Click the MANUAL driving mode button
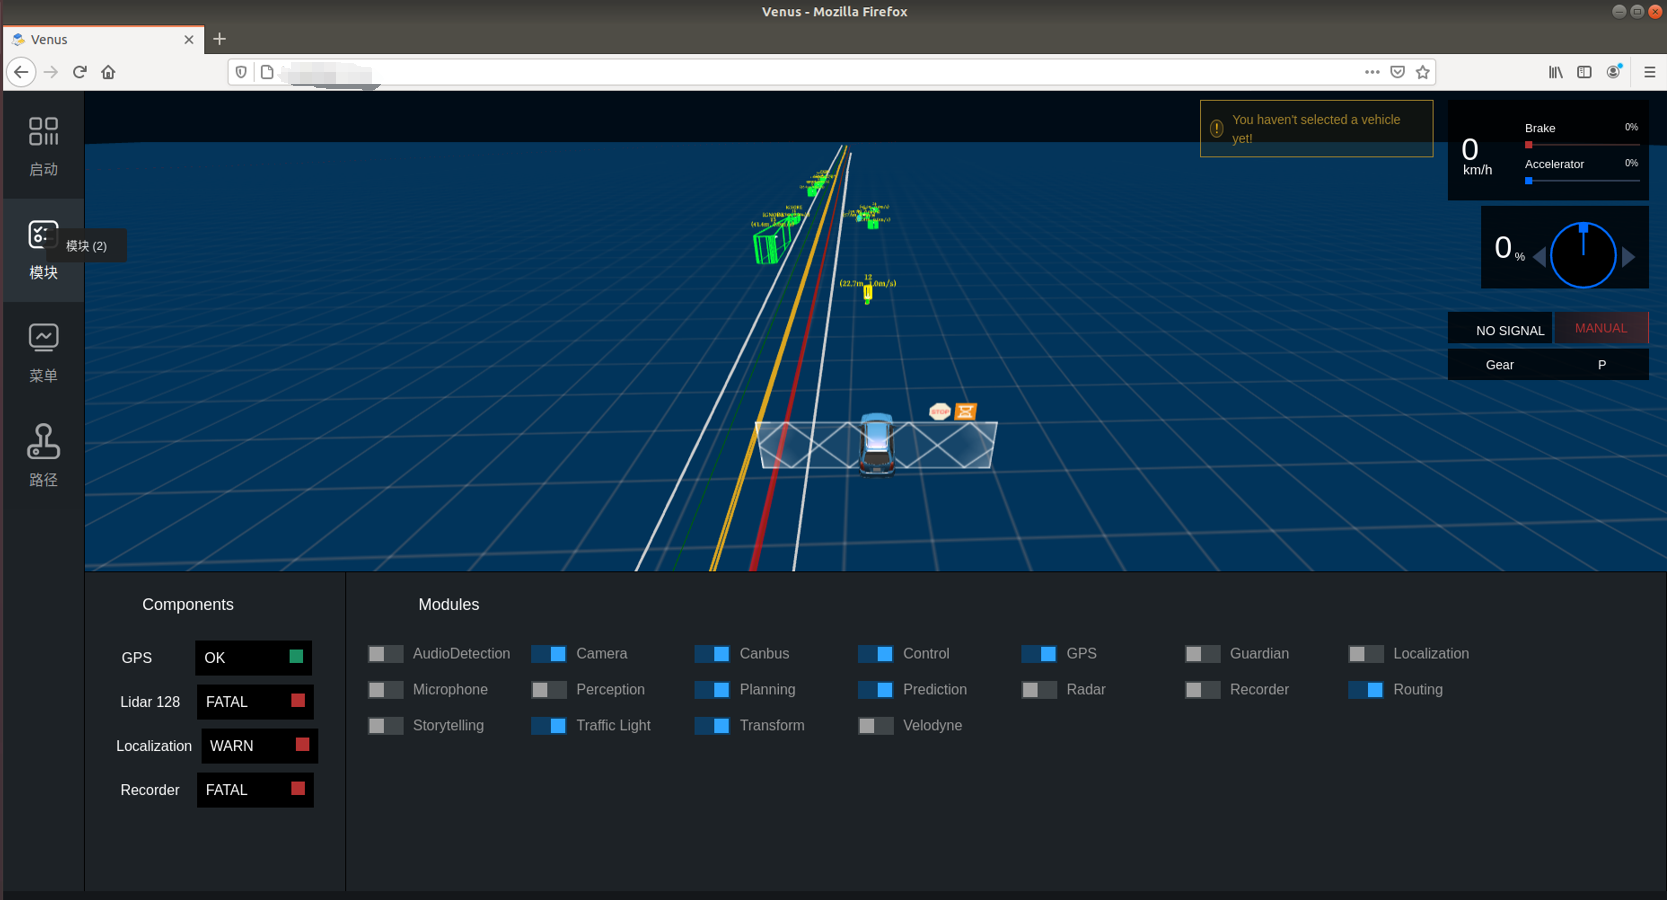Screen dimensions: 1667x900 click(x=1600, y=328)
